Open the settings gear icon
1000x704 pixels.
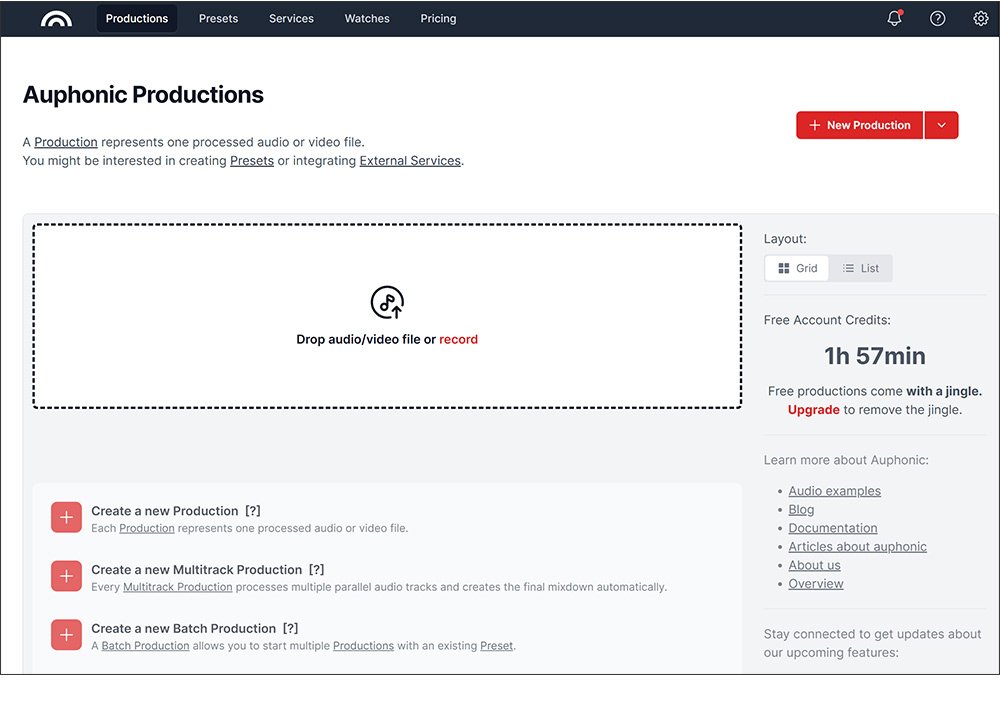(980, 19)
